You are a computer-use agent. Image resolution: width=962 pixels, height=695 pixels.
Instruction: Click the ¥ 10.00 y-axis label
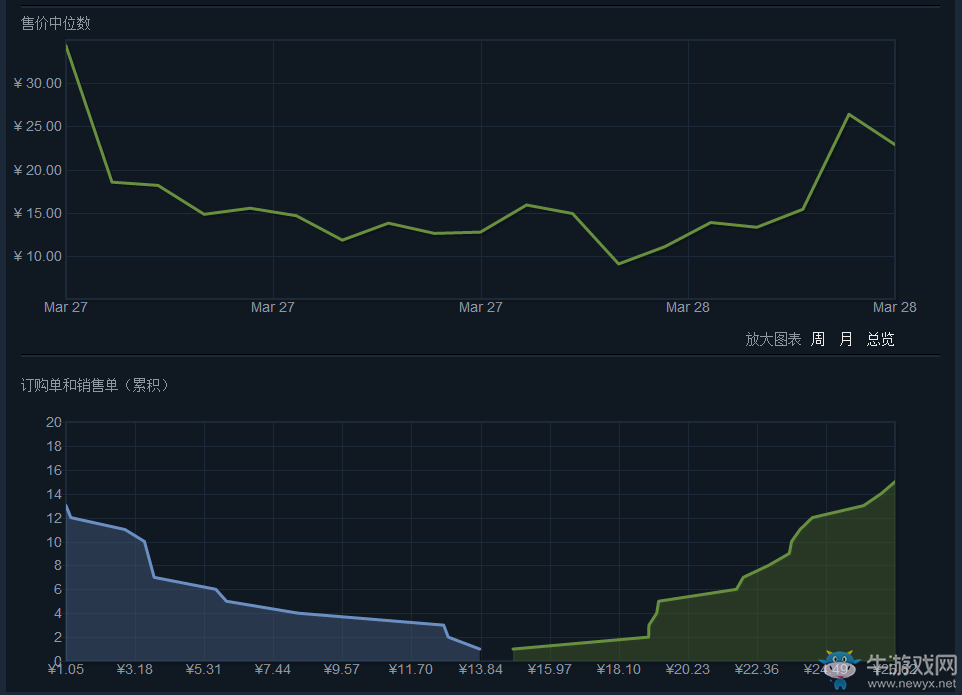coord(38,256)
